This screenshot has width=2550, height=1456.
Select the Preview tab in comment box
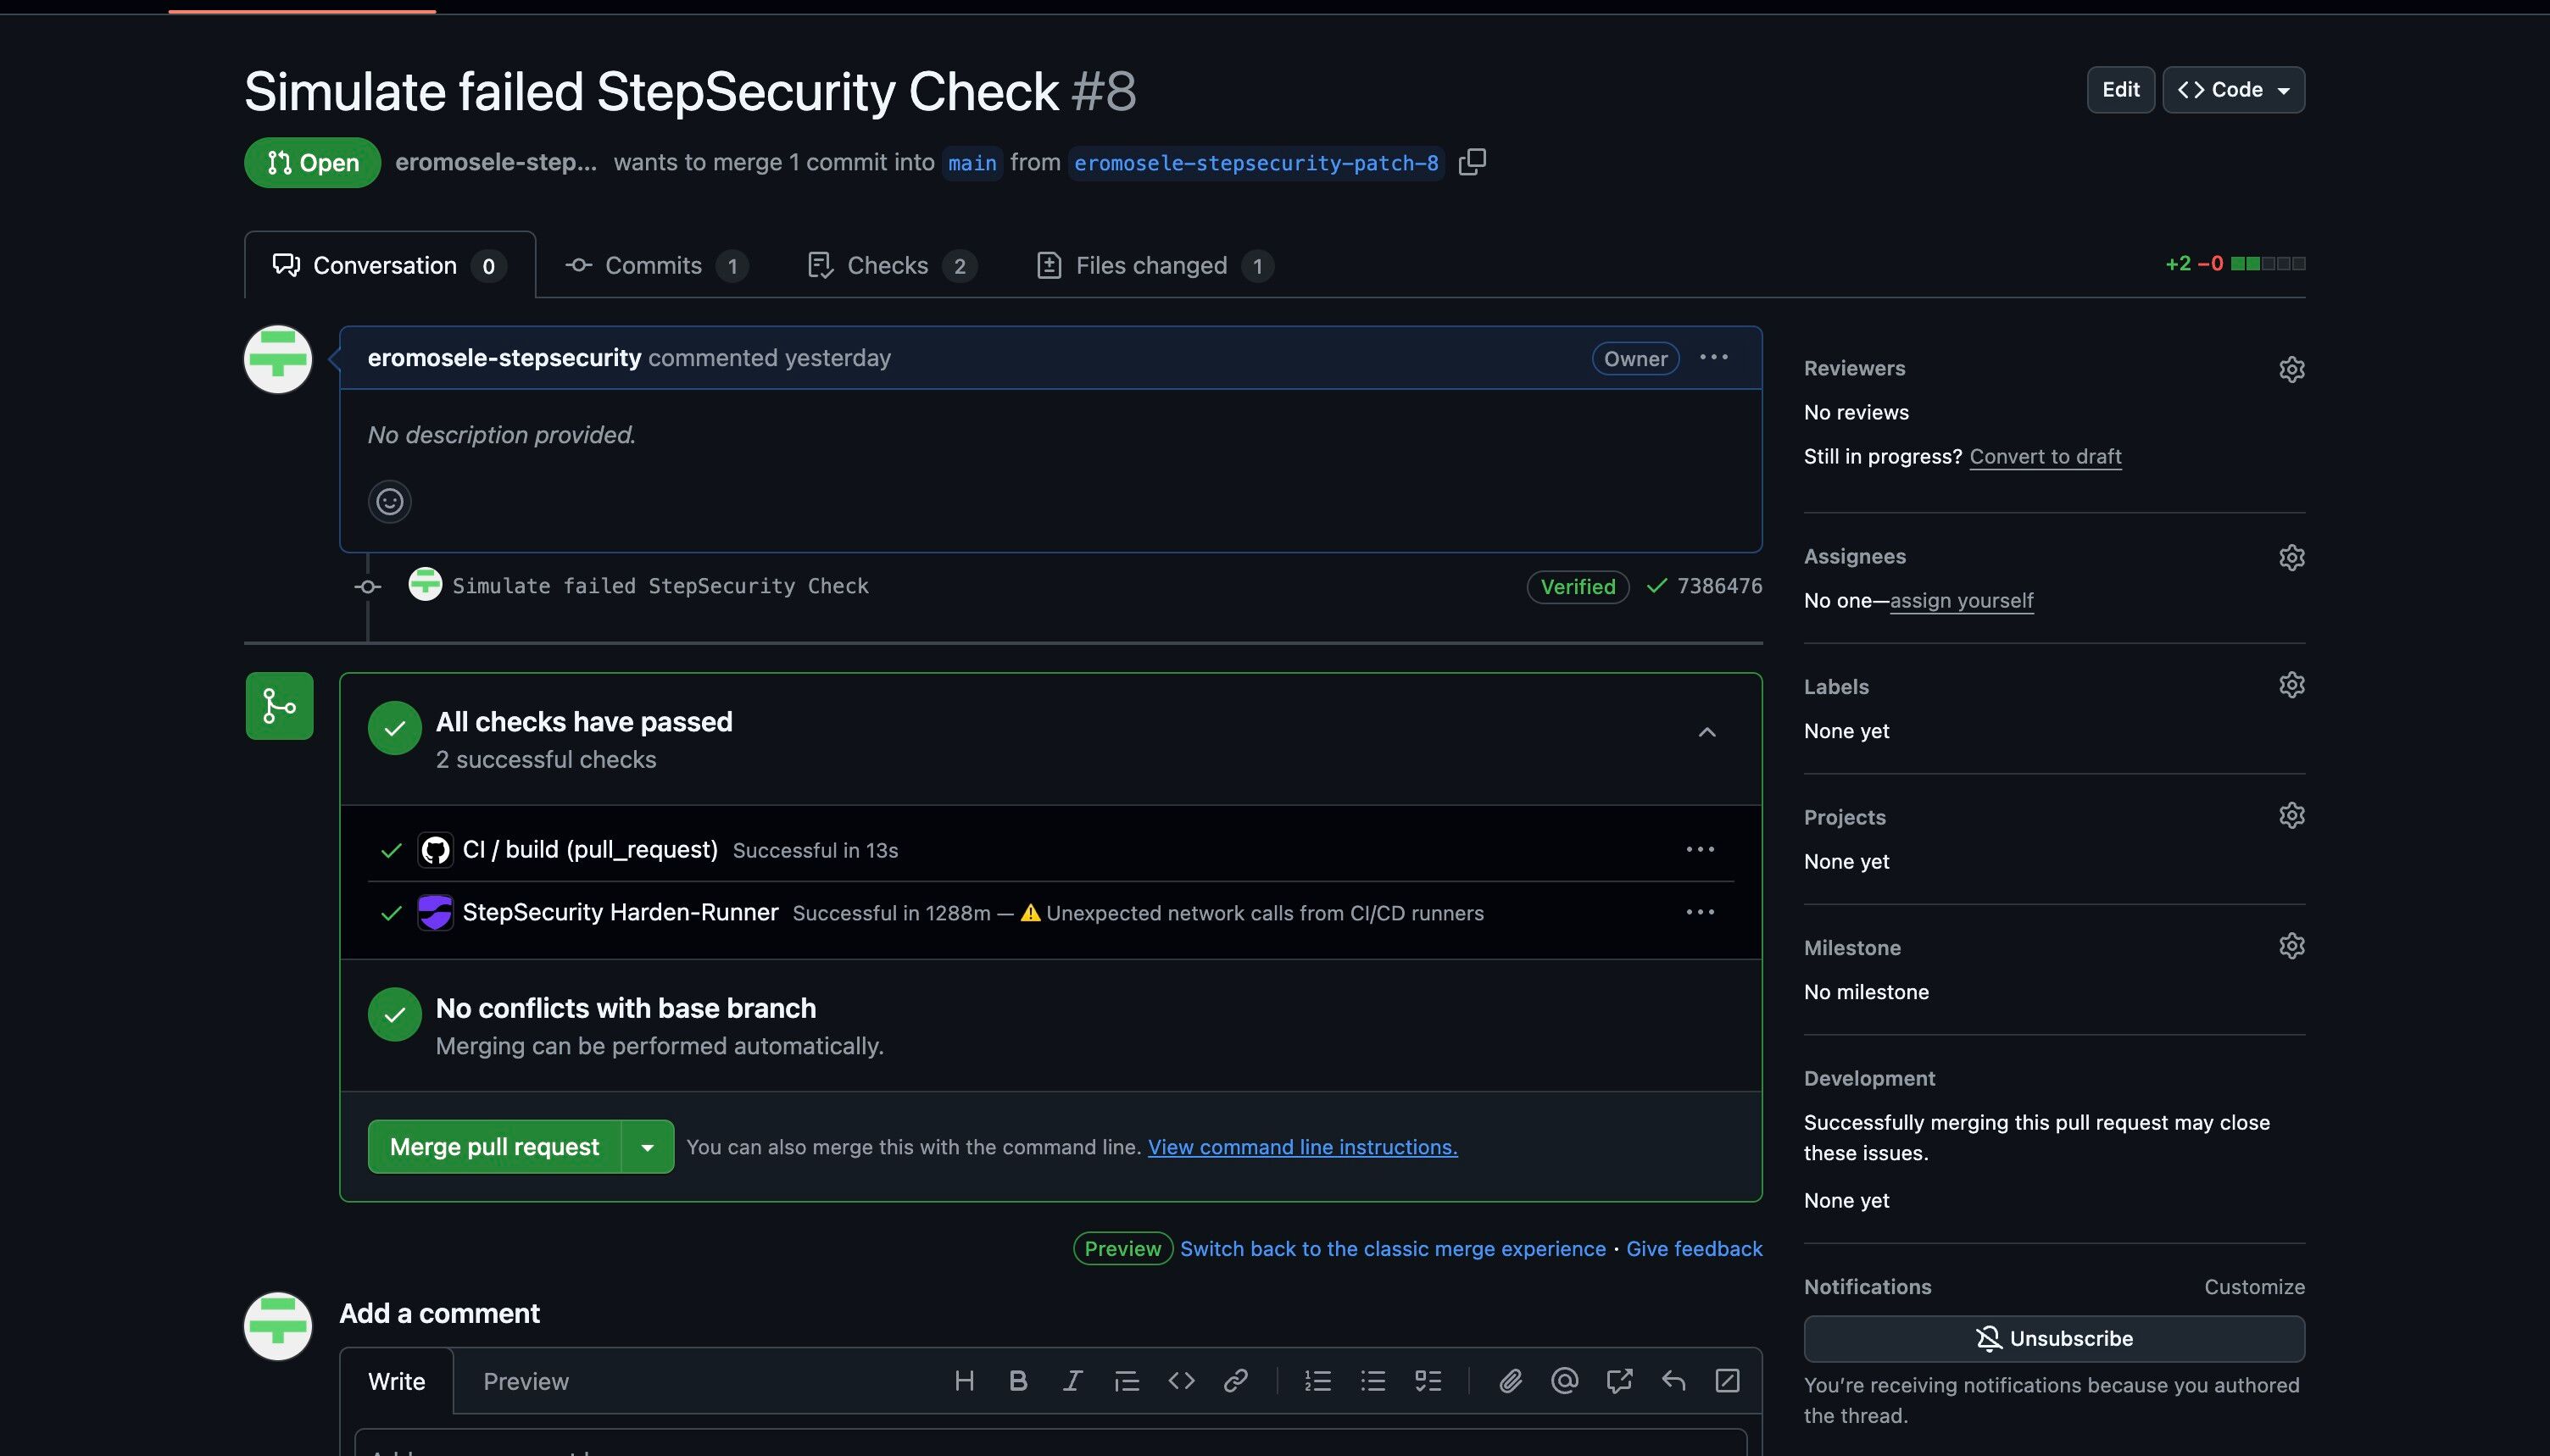[526, 1381]
